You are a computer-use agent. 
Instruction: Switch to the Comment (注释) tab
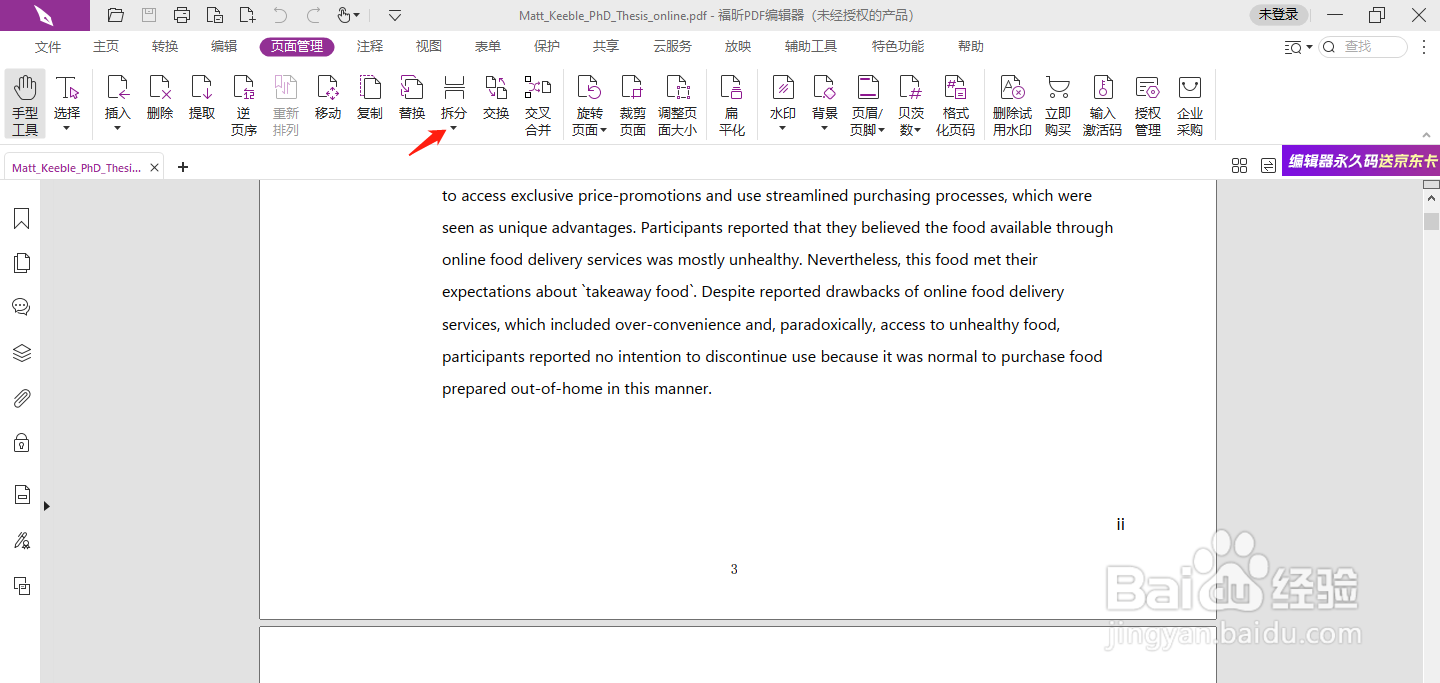(x=370, y=47)
